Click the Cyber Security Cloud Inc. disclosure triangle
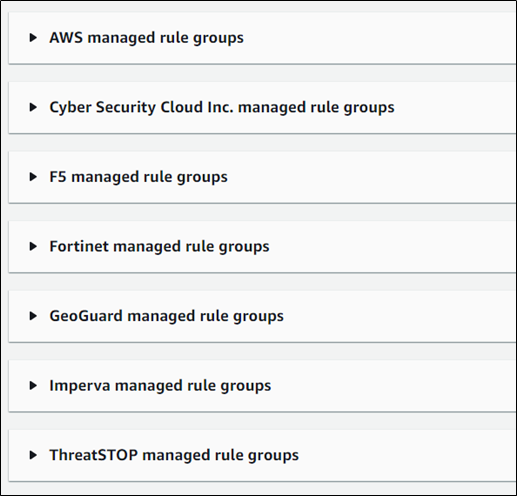Viewport: 517px width, 496px height. (x=33, y=107)
